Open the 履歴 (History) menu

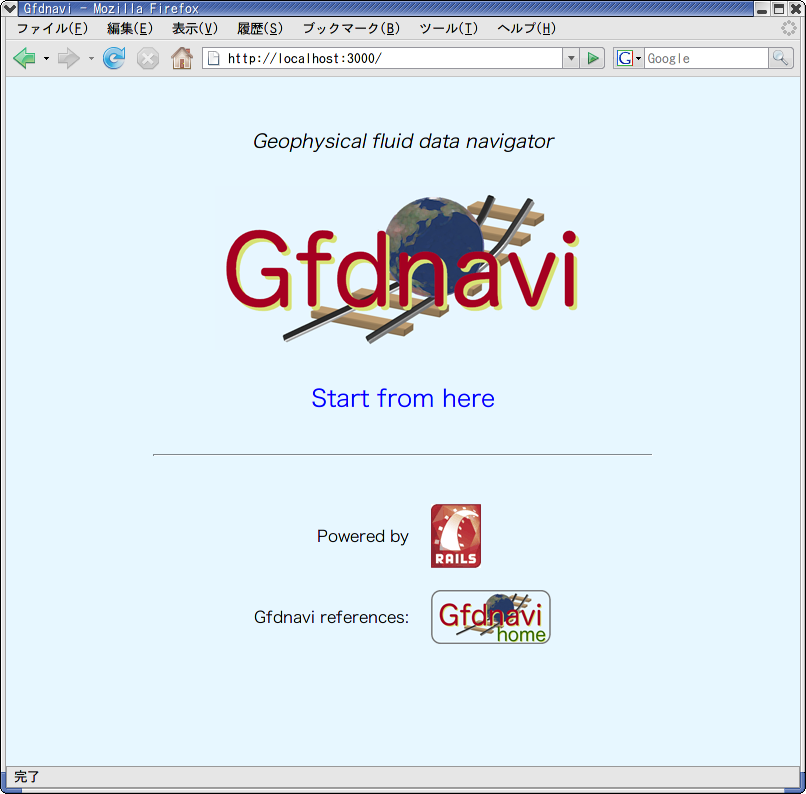pyautogui.click(x=259, y=29)
